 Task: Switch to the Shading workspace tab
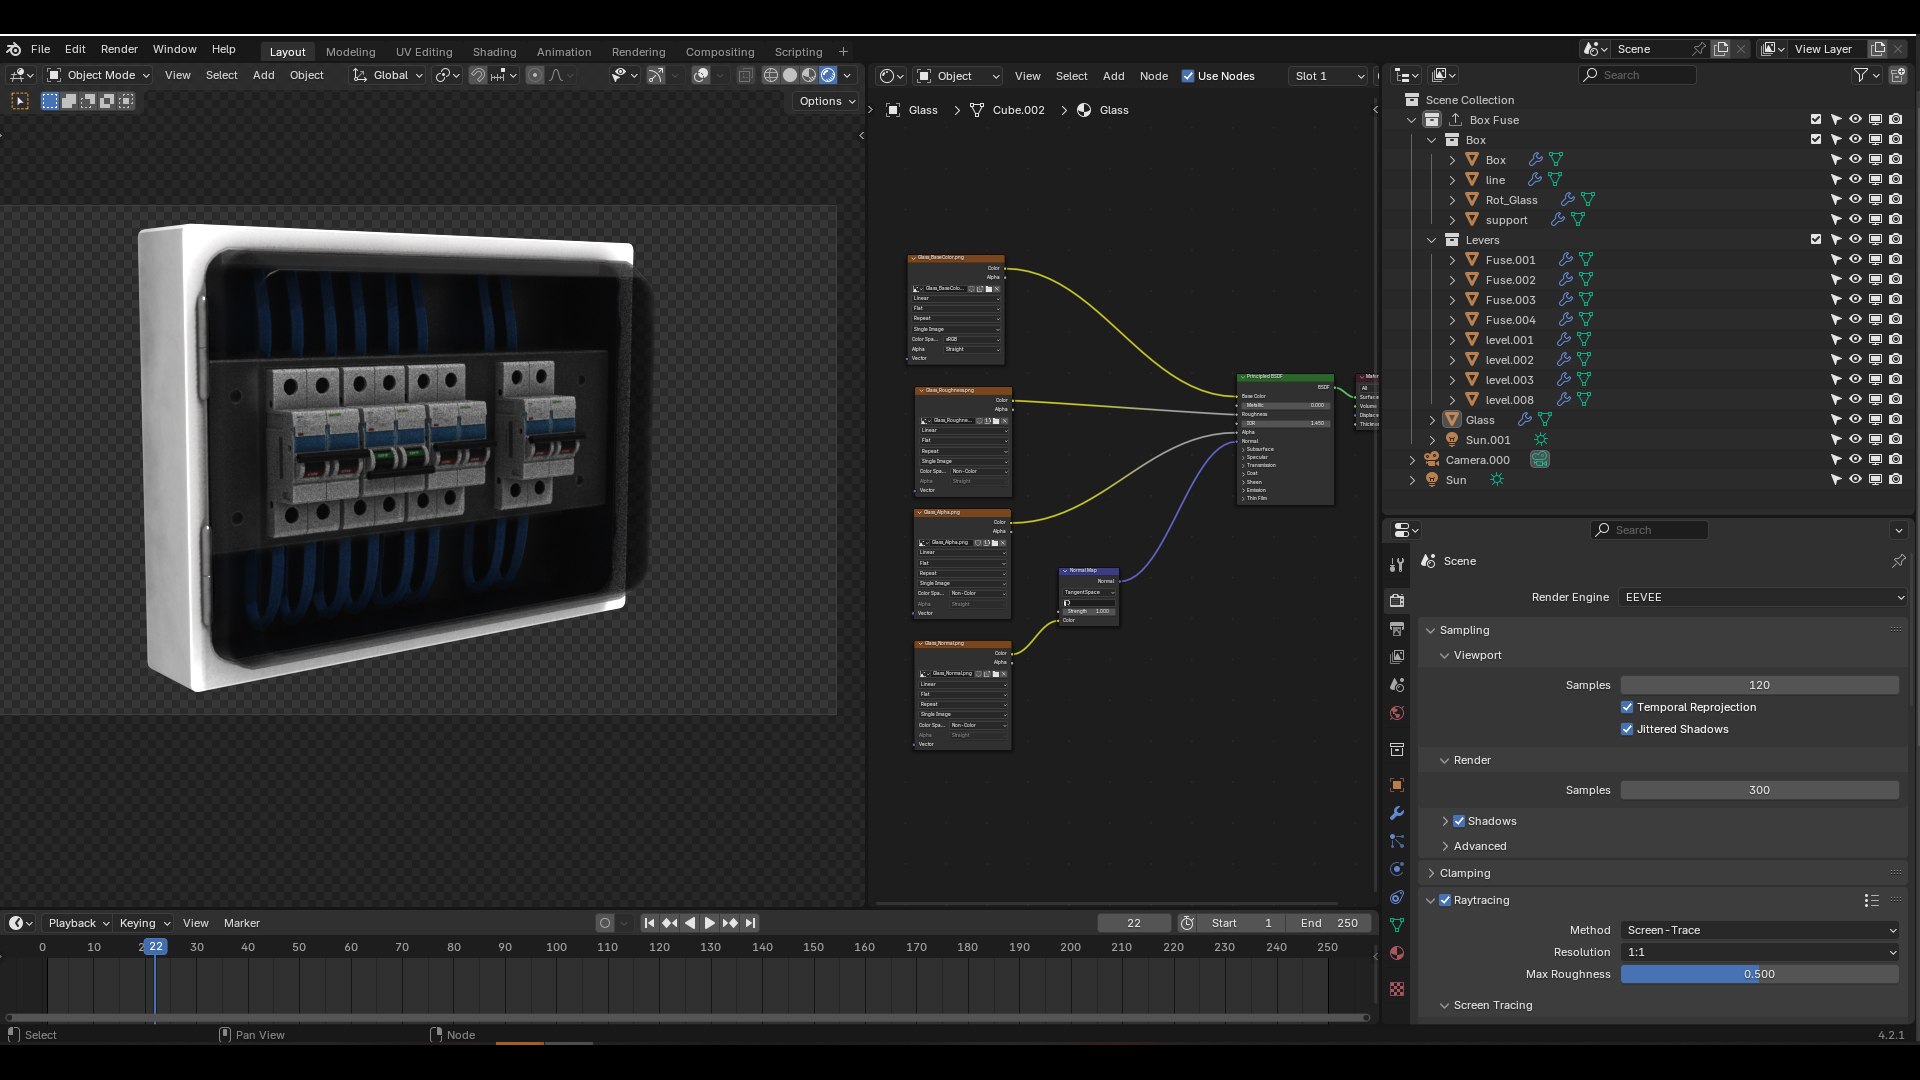click(x=494, y=52)
